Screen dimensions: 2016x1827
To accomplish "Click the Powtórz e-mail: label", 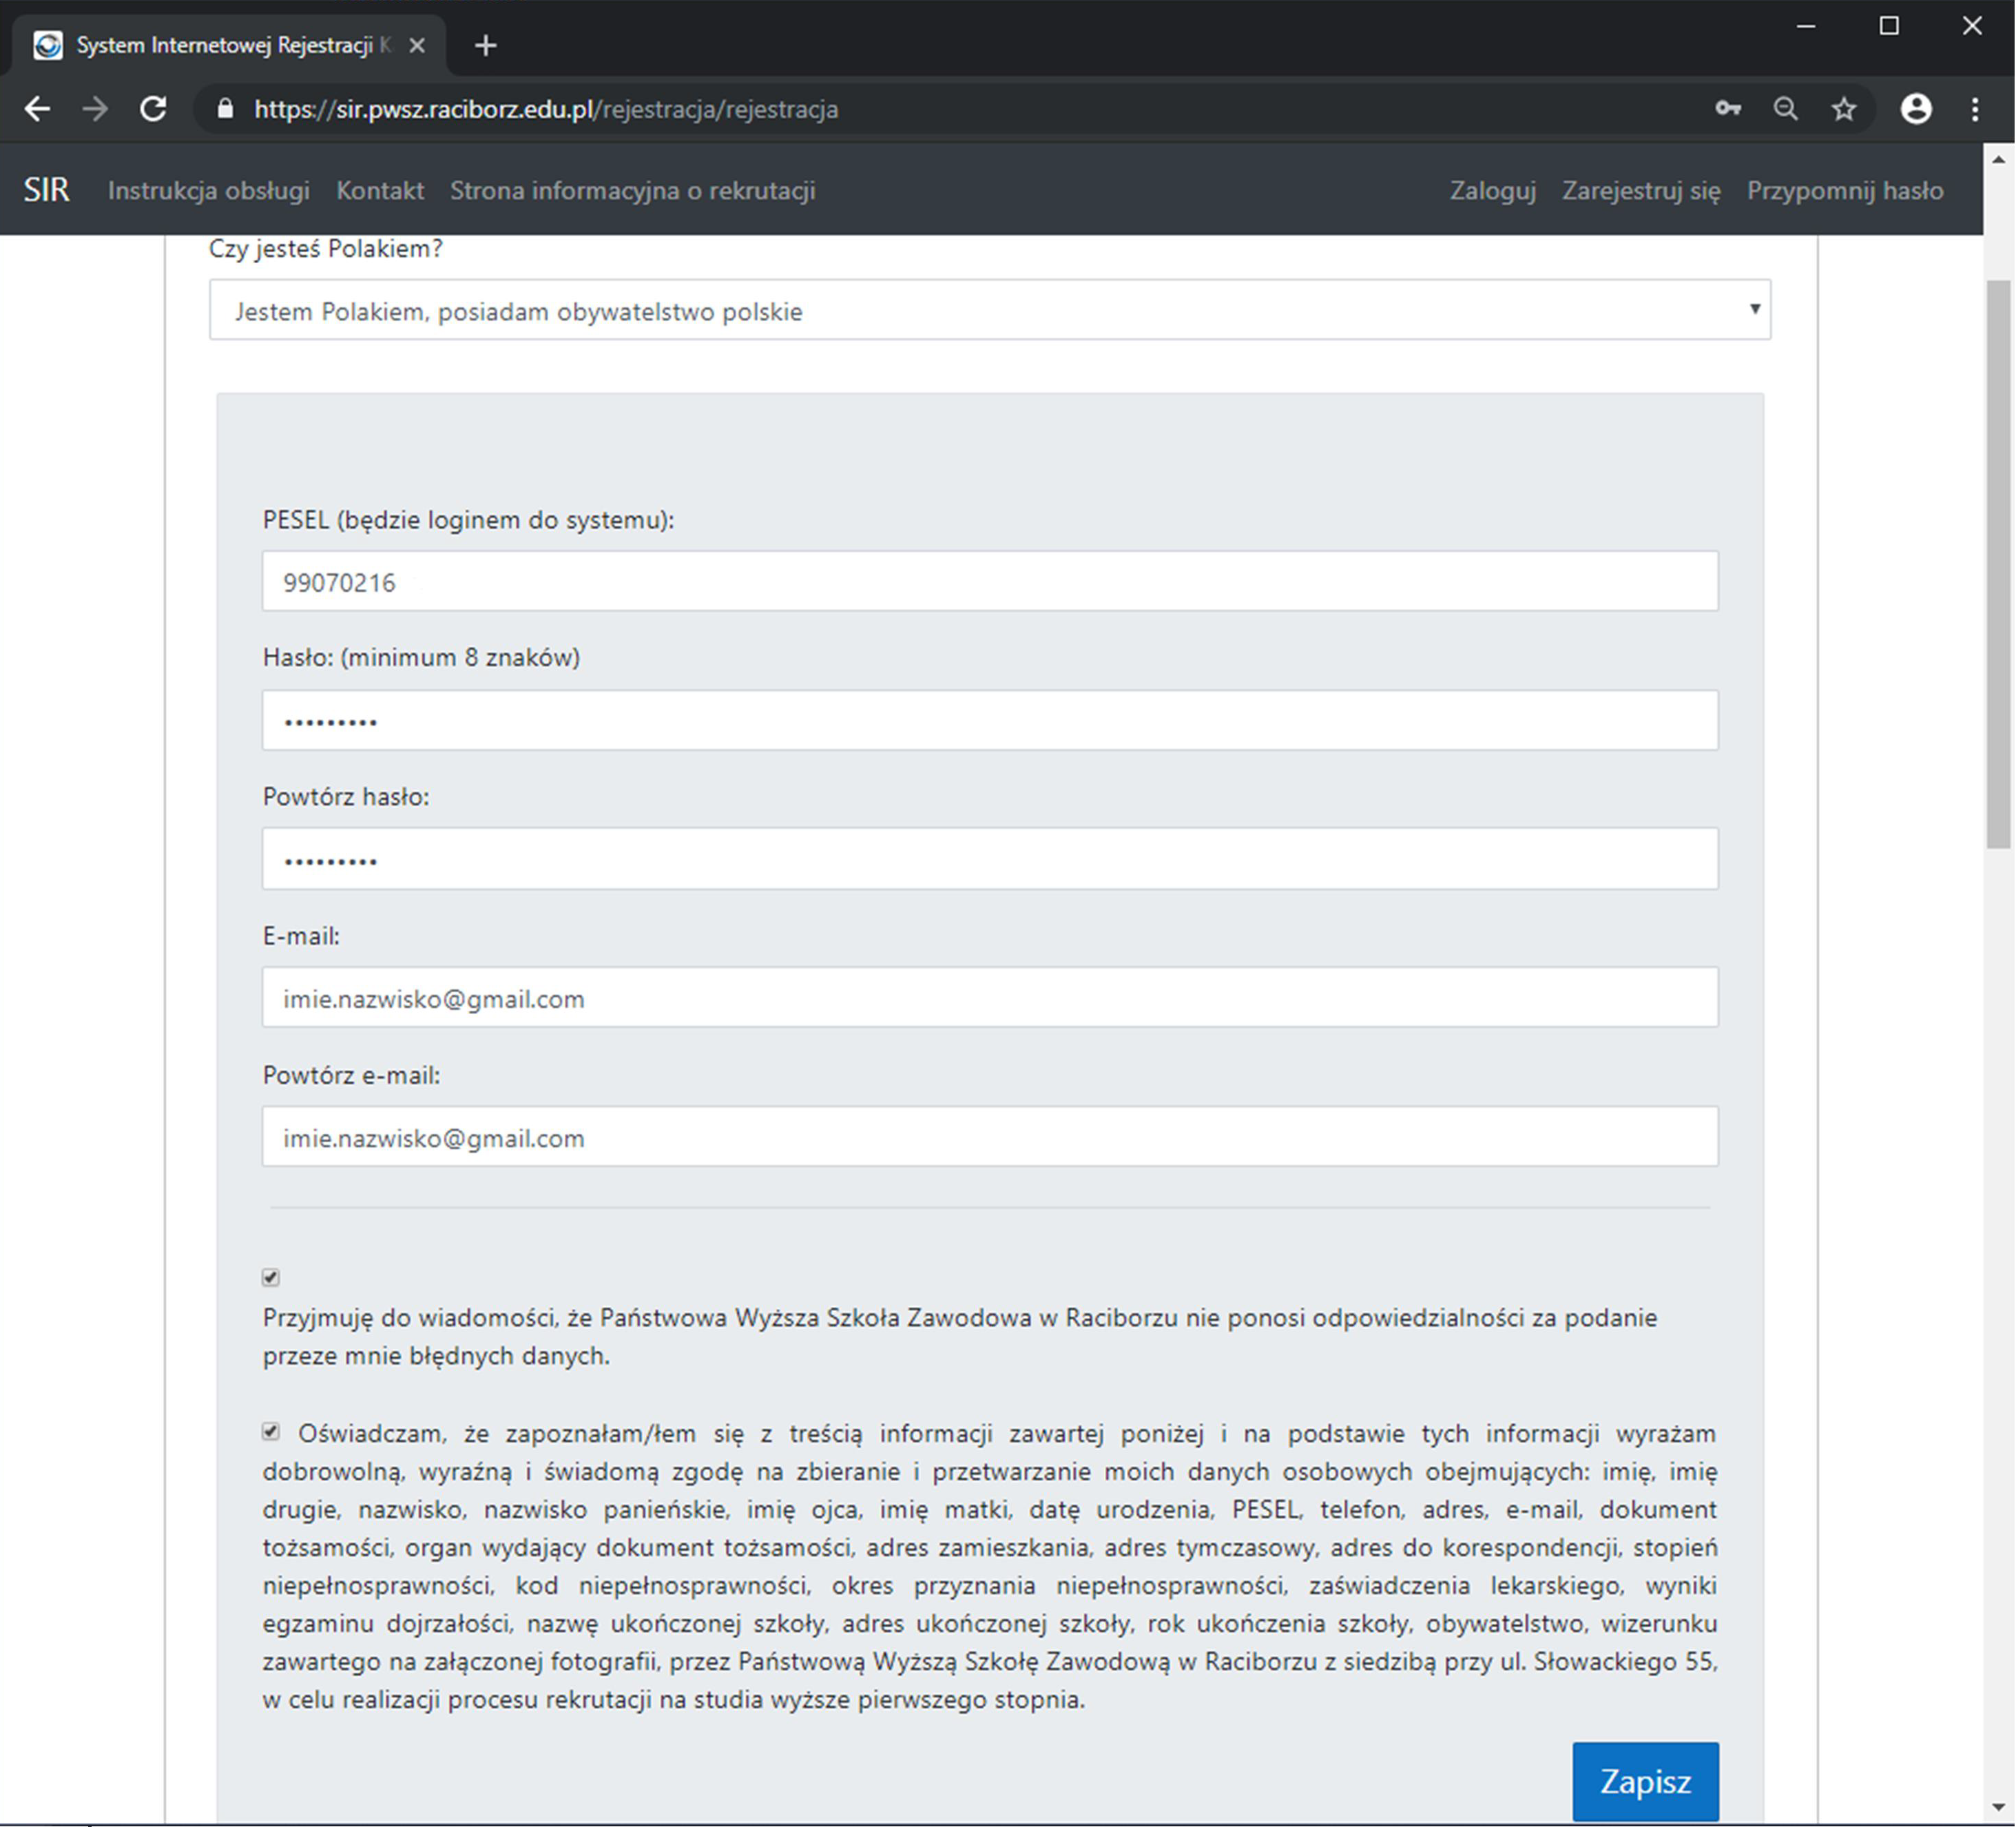I will 351,1075.
